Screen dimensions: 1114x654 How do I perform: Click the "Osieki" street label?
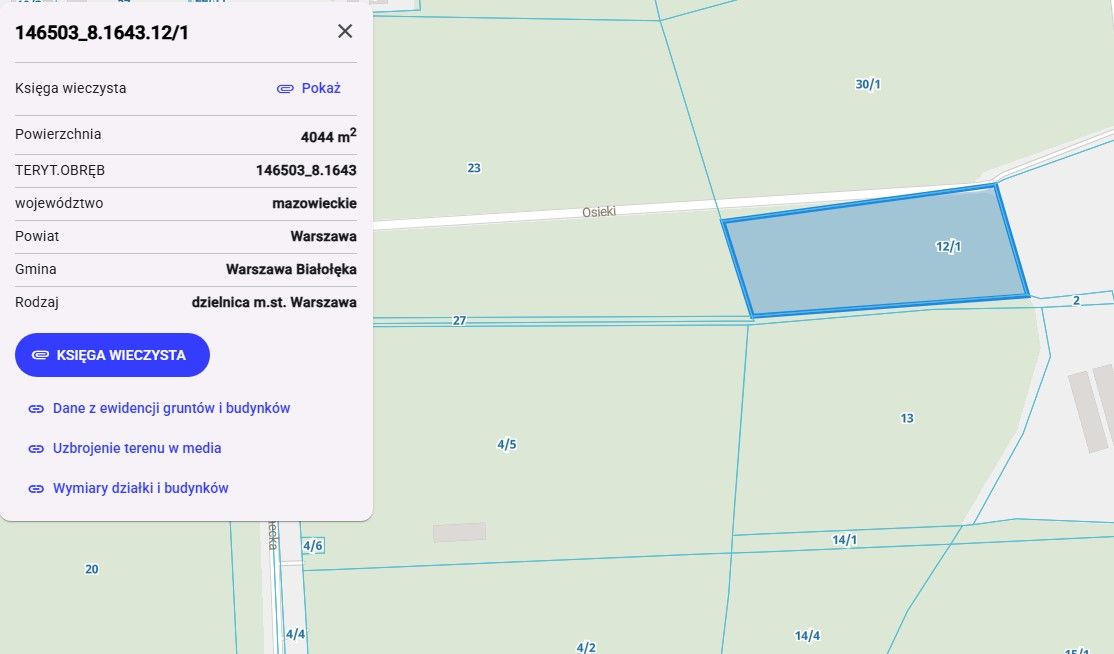pyautogui.click(x=598, y=211)
